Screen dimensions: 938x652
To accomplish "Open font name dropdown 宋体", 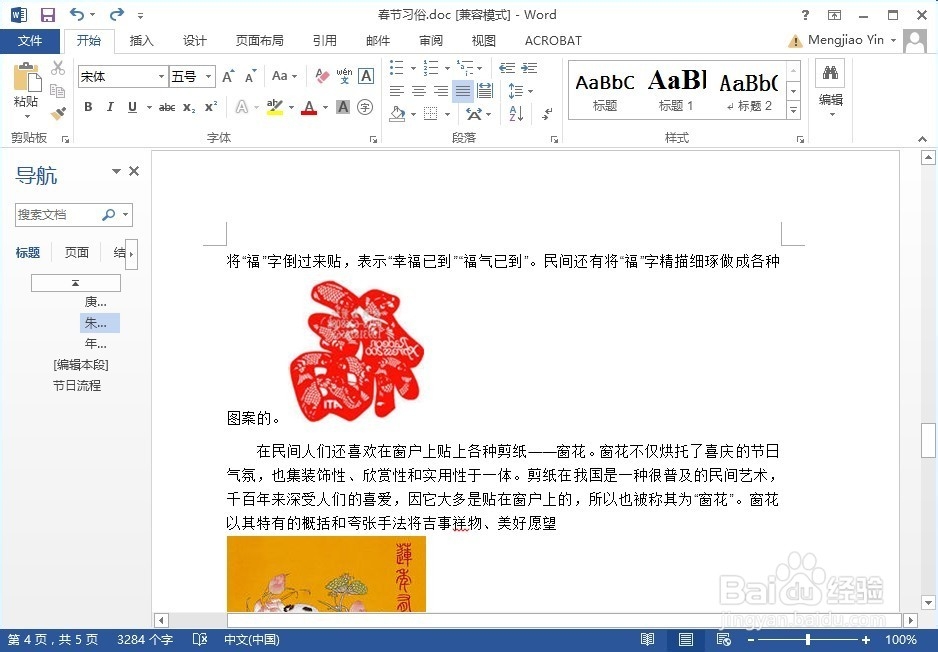I will 161,76.
